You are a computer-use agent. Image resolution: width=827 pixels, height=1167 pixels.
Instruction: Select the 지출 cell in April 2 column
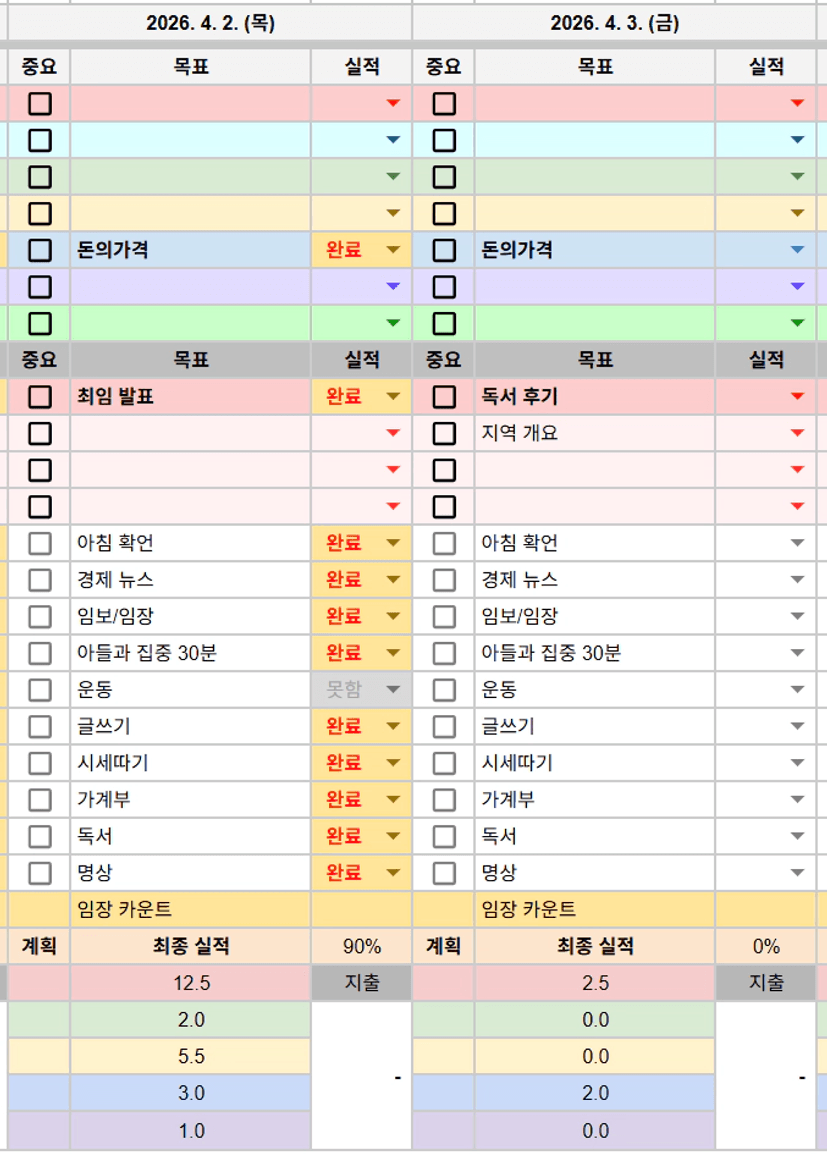click(361, 983)
